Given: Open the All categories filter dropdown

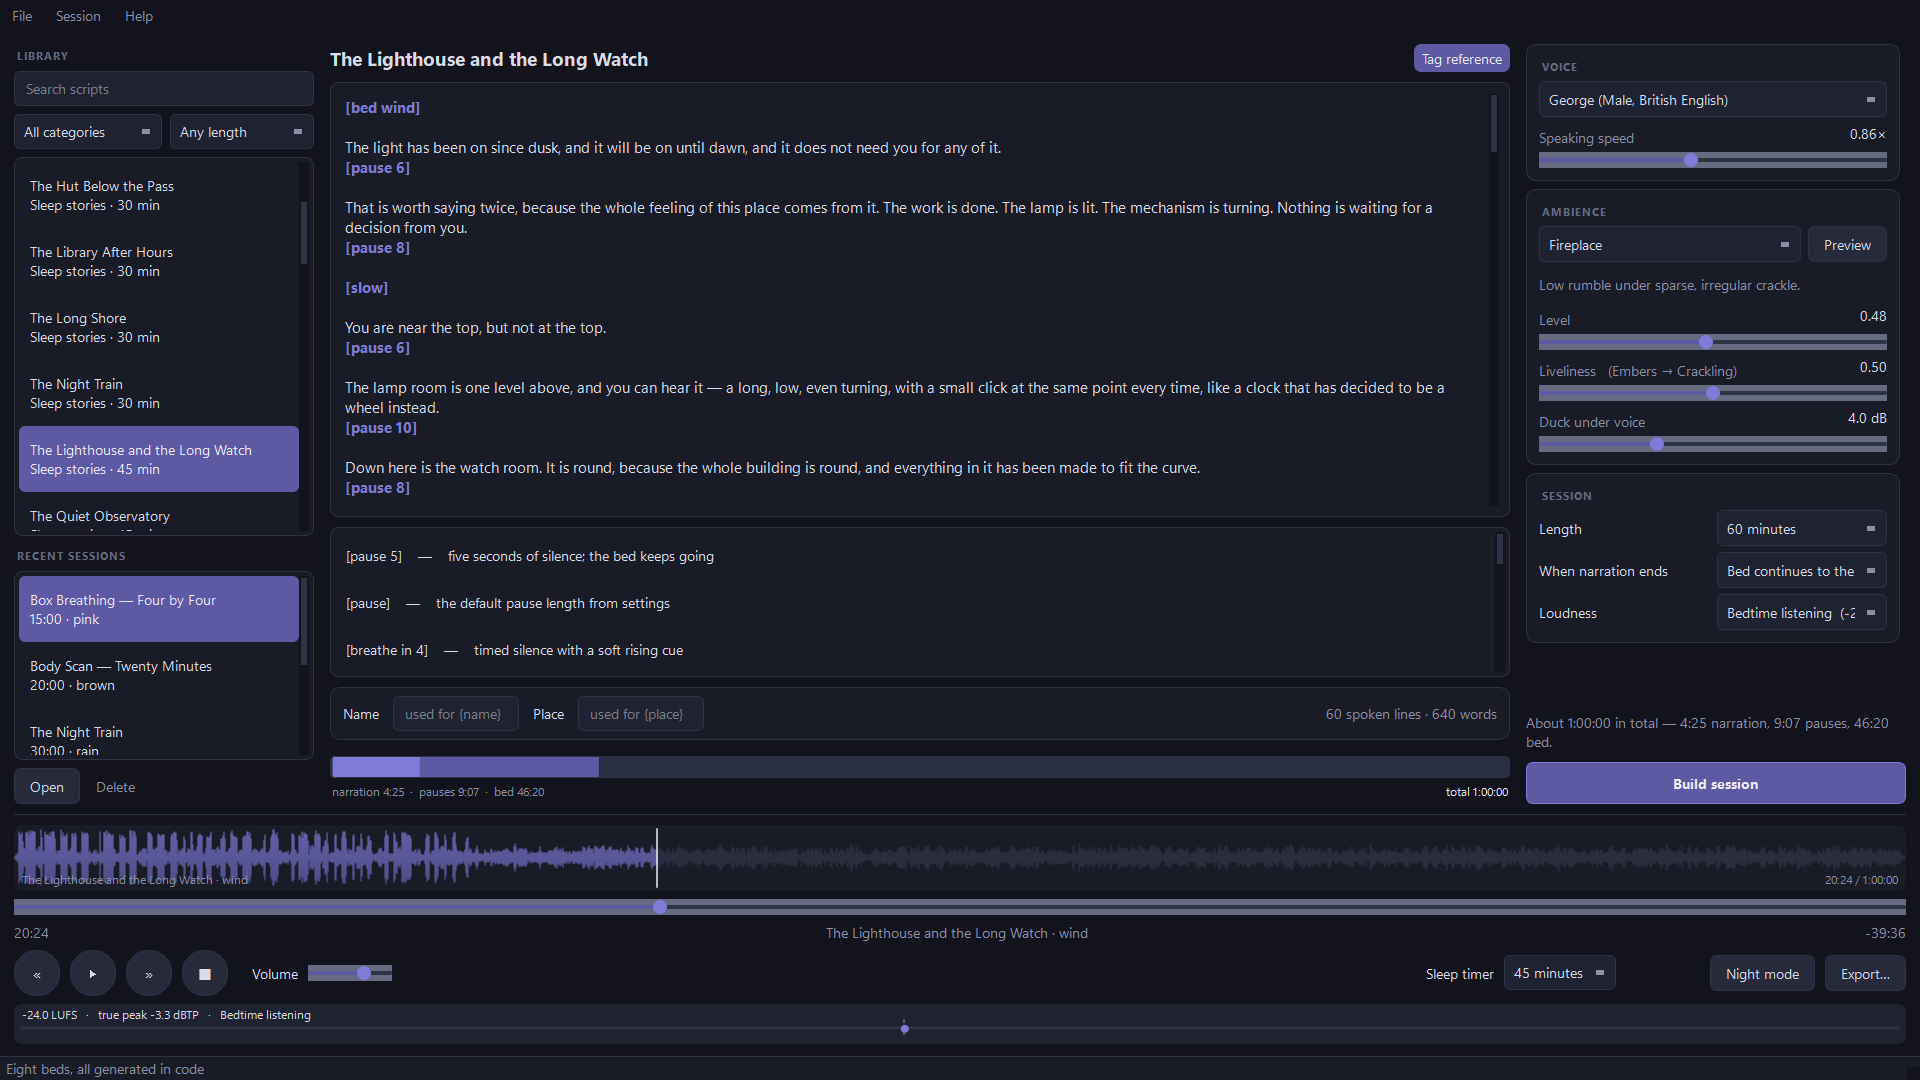Looking at the screenshot, I should (x=87, y=132).
